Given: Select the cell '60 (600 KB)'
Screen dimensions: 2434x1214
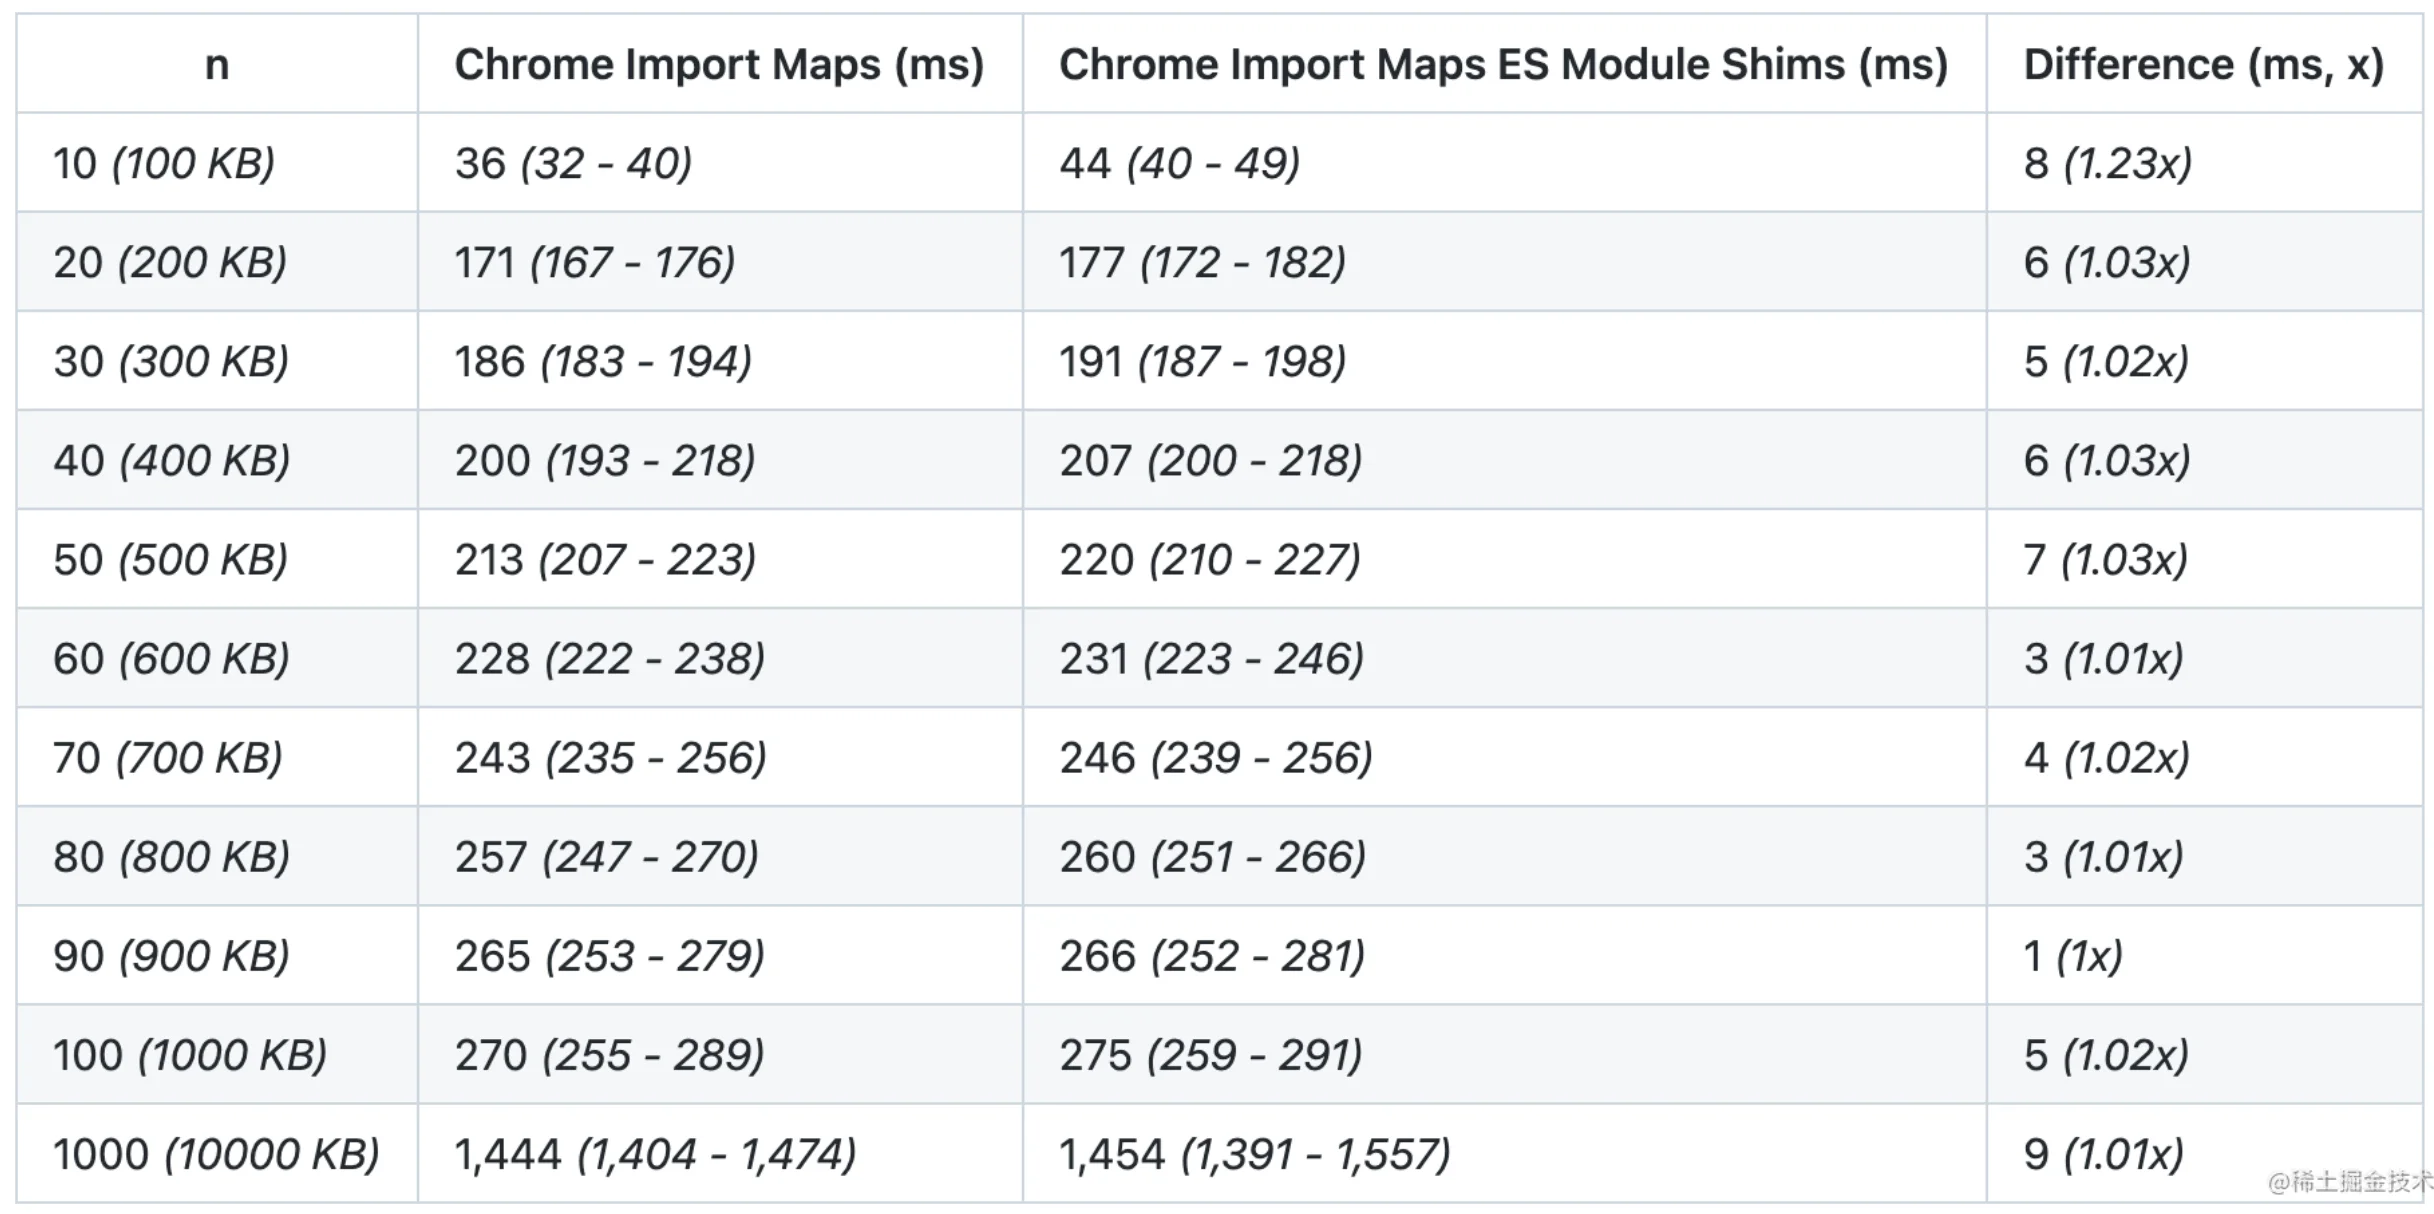Looking at the screenshot, I should 217,657.
